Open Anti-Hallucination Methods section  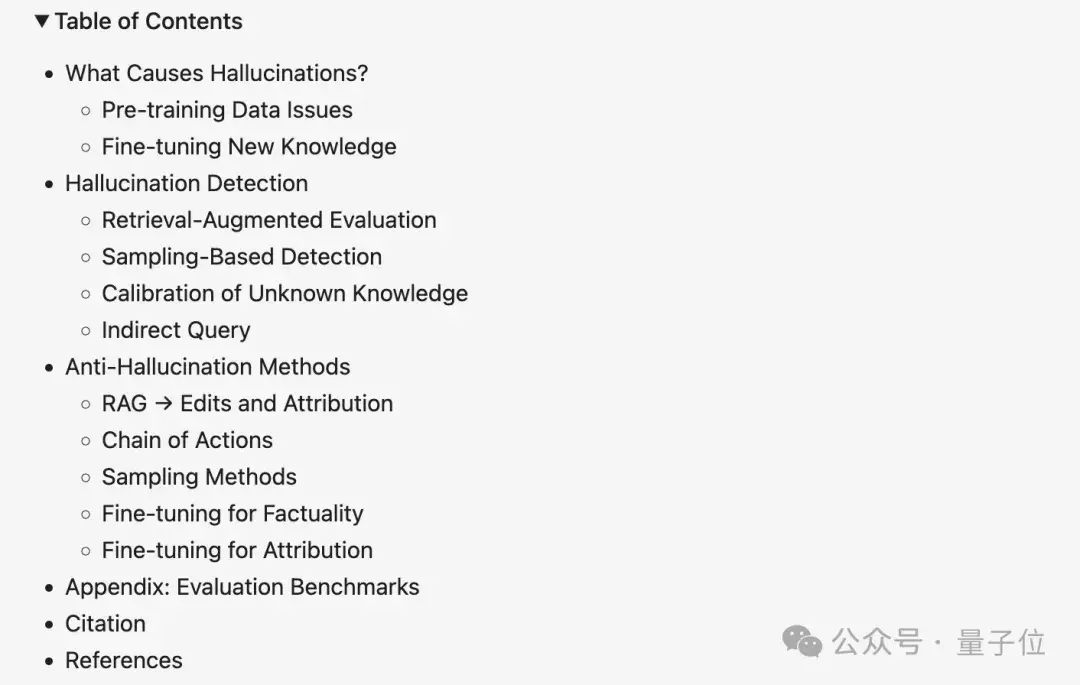(x=207, y=367)
